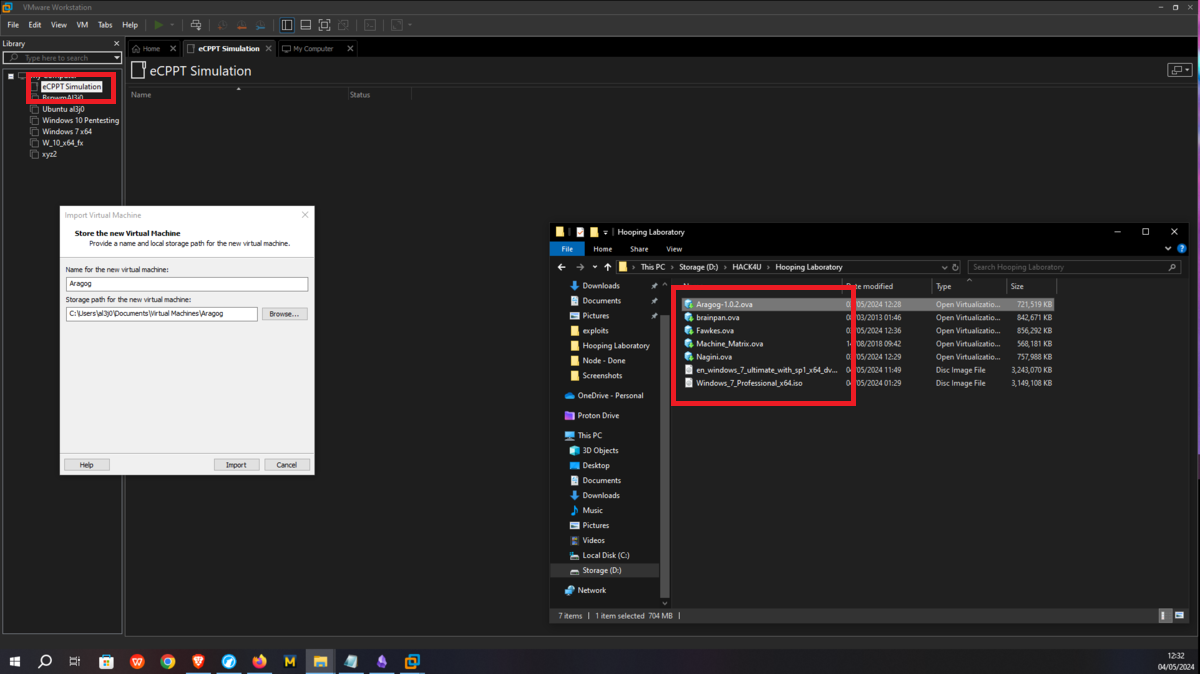Open the stretch guest dropdown arrow
Image resolution: width=1200 pixels, height=674 pixels.
(x=409, y=25)
